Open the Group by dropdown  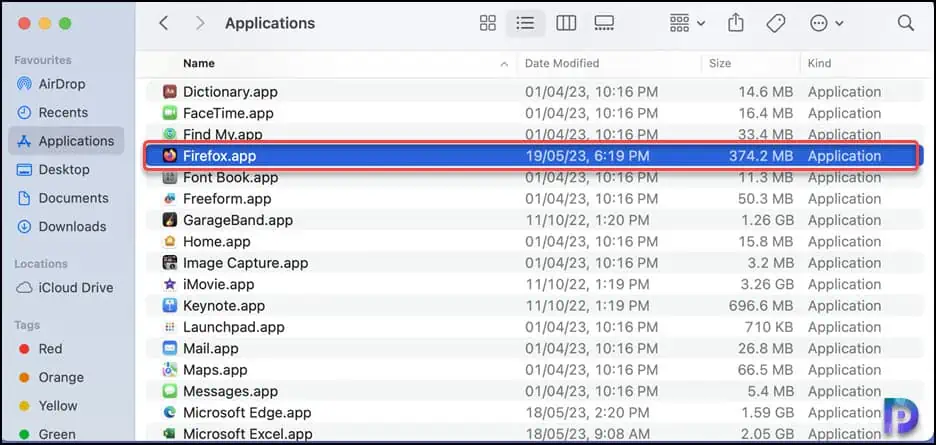click(687, 23)
